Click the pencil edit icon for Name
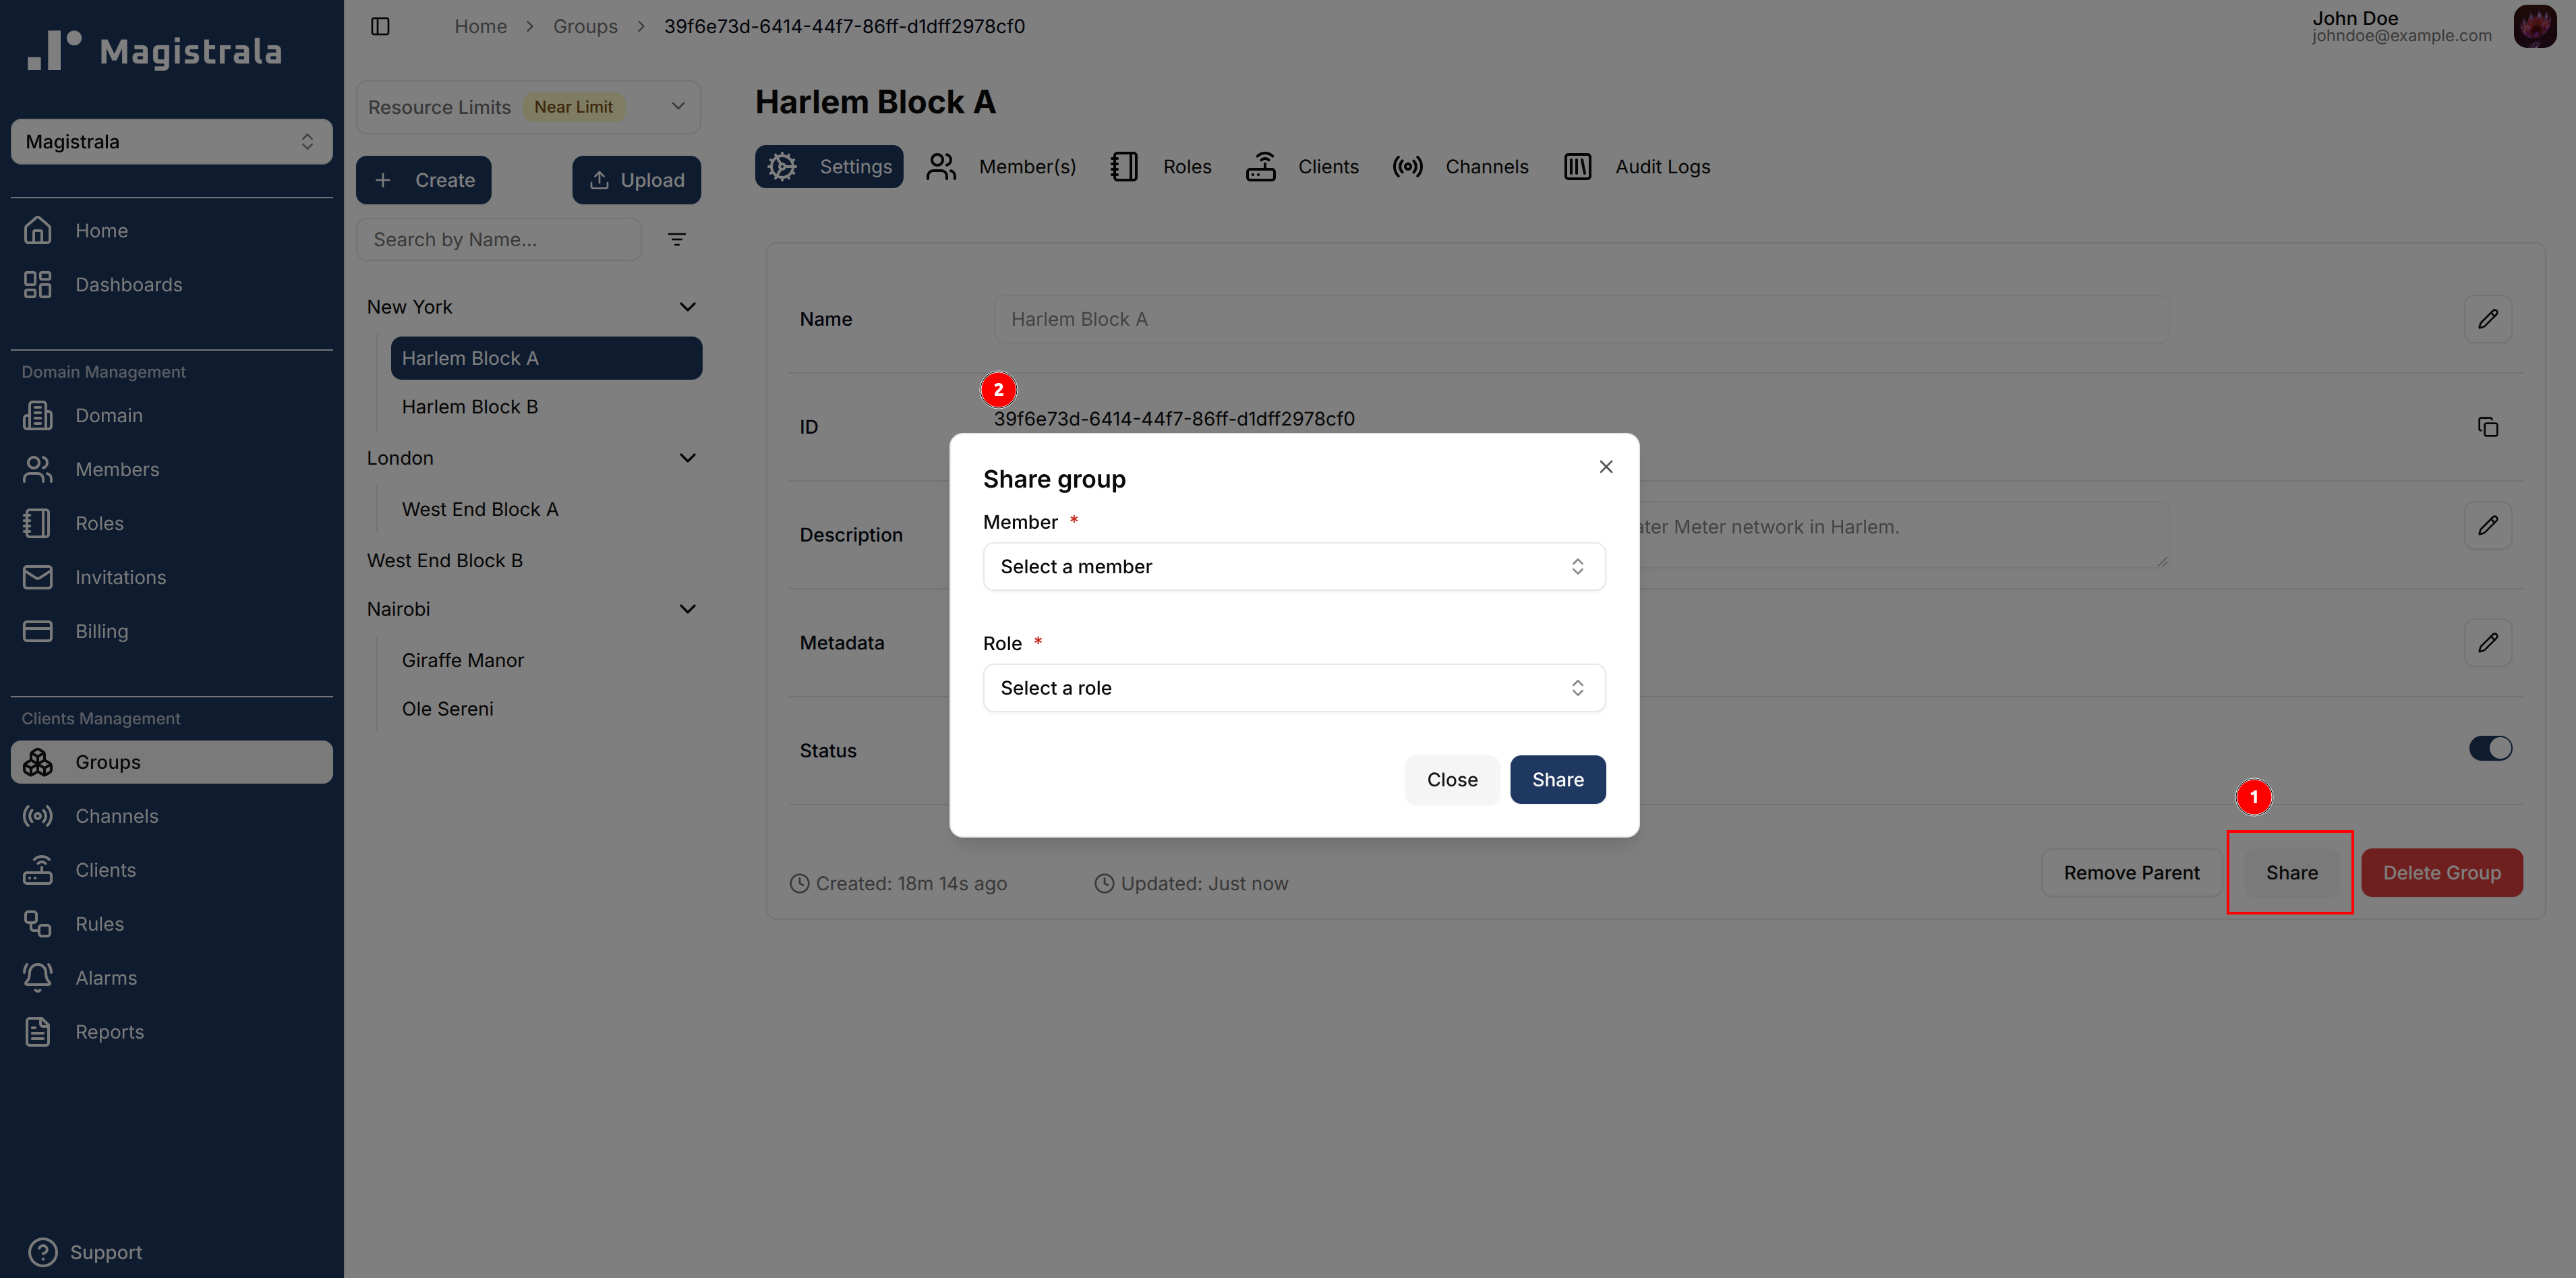 click(2487, 319)
